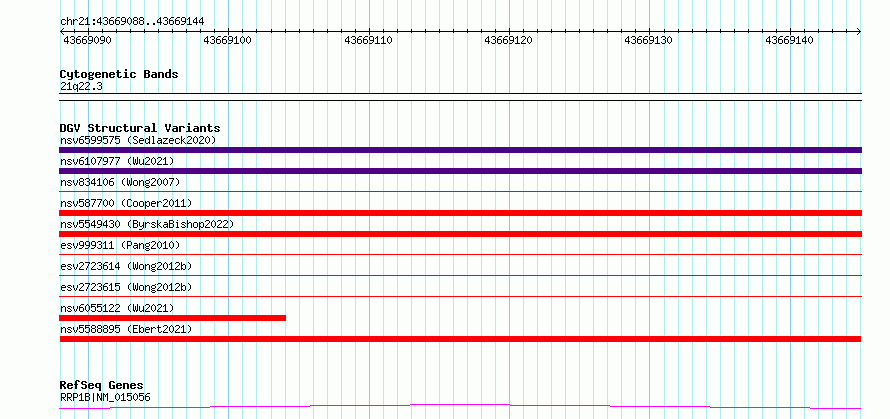Select the short red bar under nsv6055122
Screen dimensions: 890x419
[173, 318]
